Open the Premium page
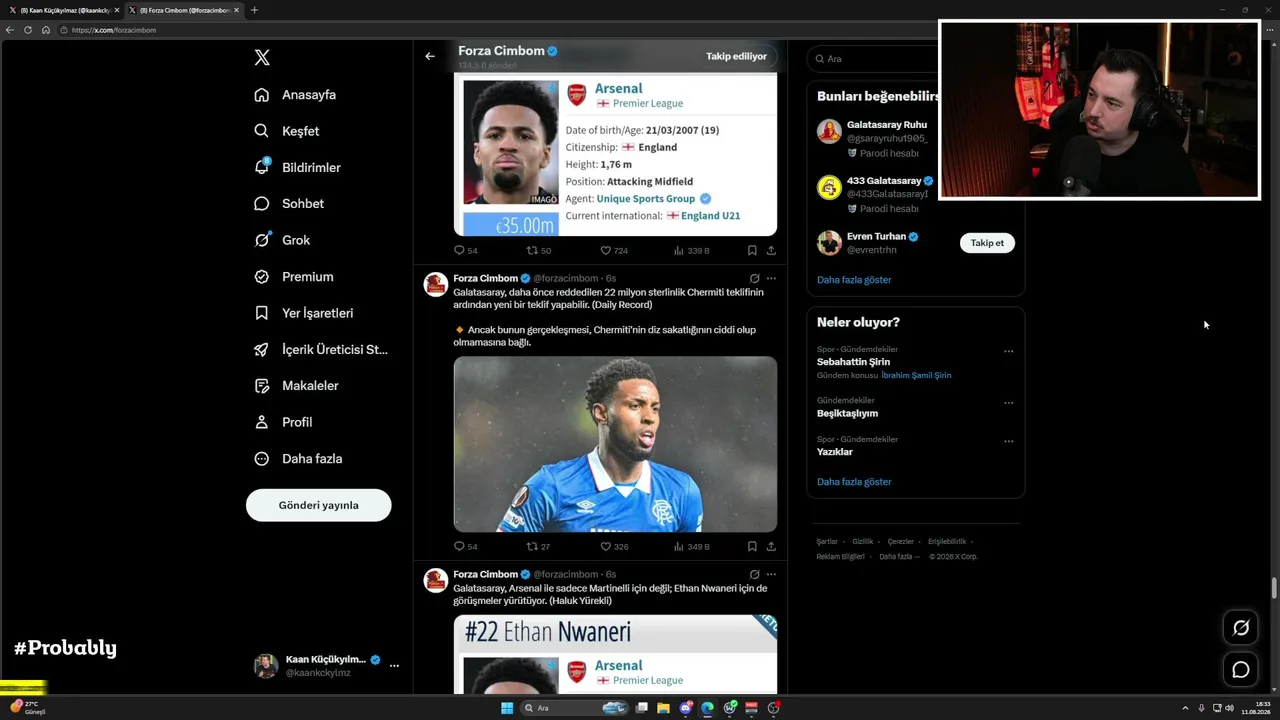 click(294, 277)
